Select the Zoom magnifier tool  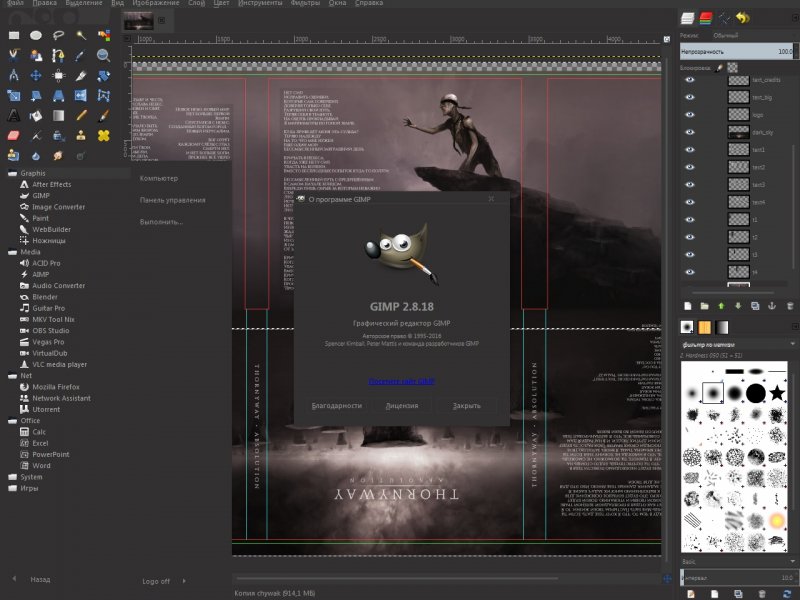coord(104,55)
